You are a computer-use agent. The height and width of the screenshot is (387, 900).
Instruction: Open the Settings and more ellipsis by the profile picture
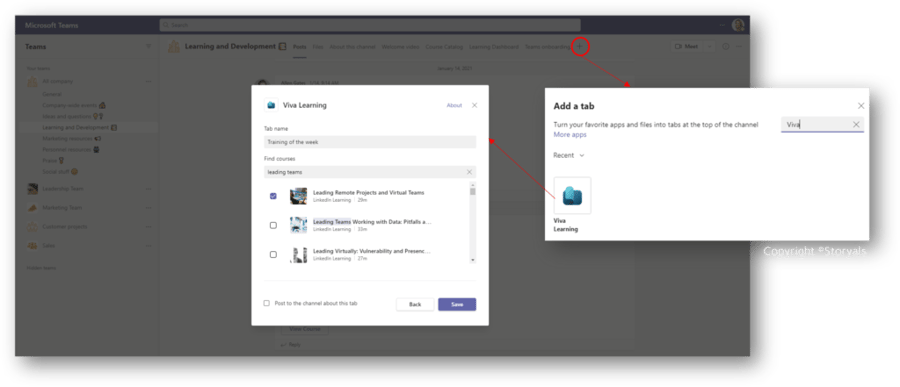pyautogui.click(x=723, y=25)
